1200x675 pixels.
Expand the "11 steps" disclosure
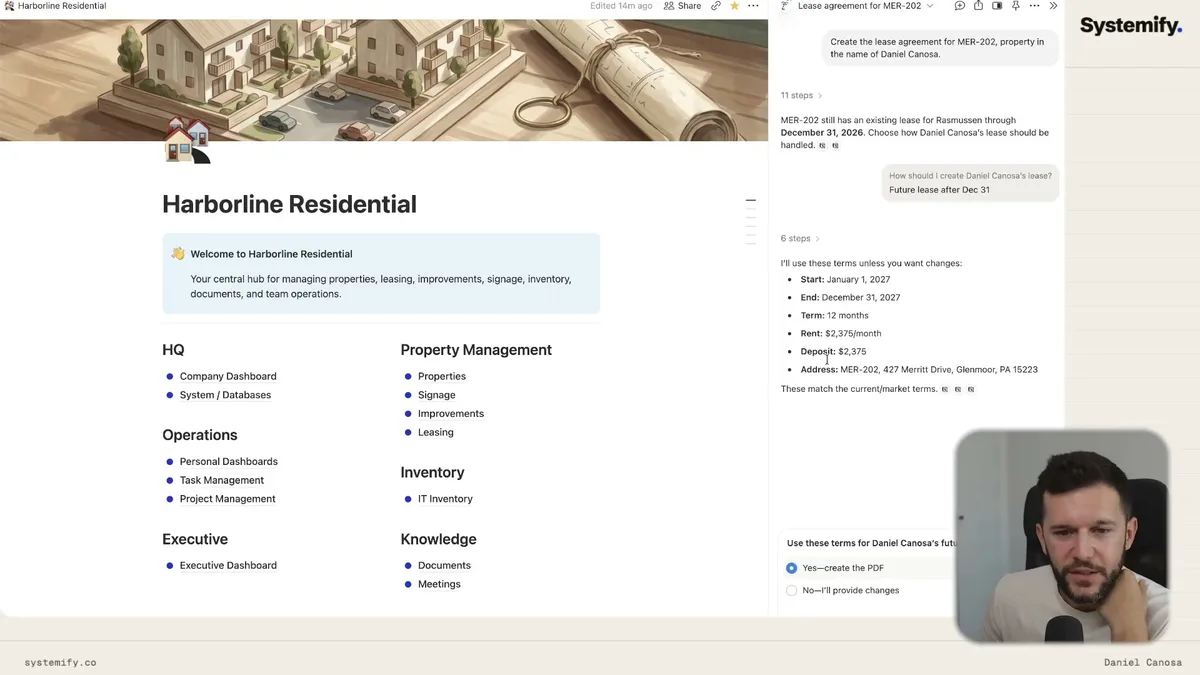(801, 96)
